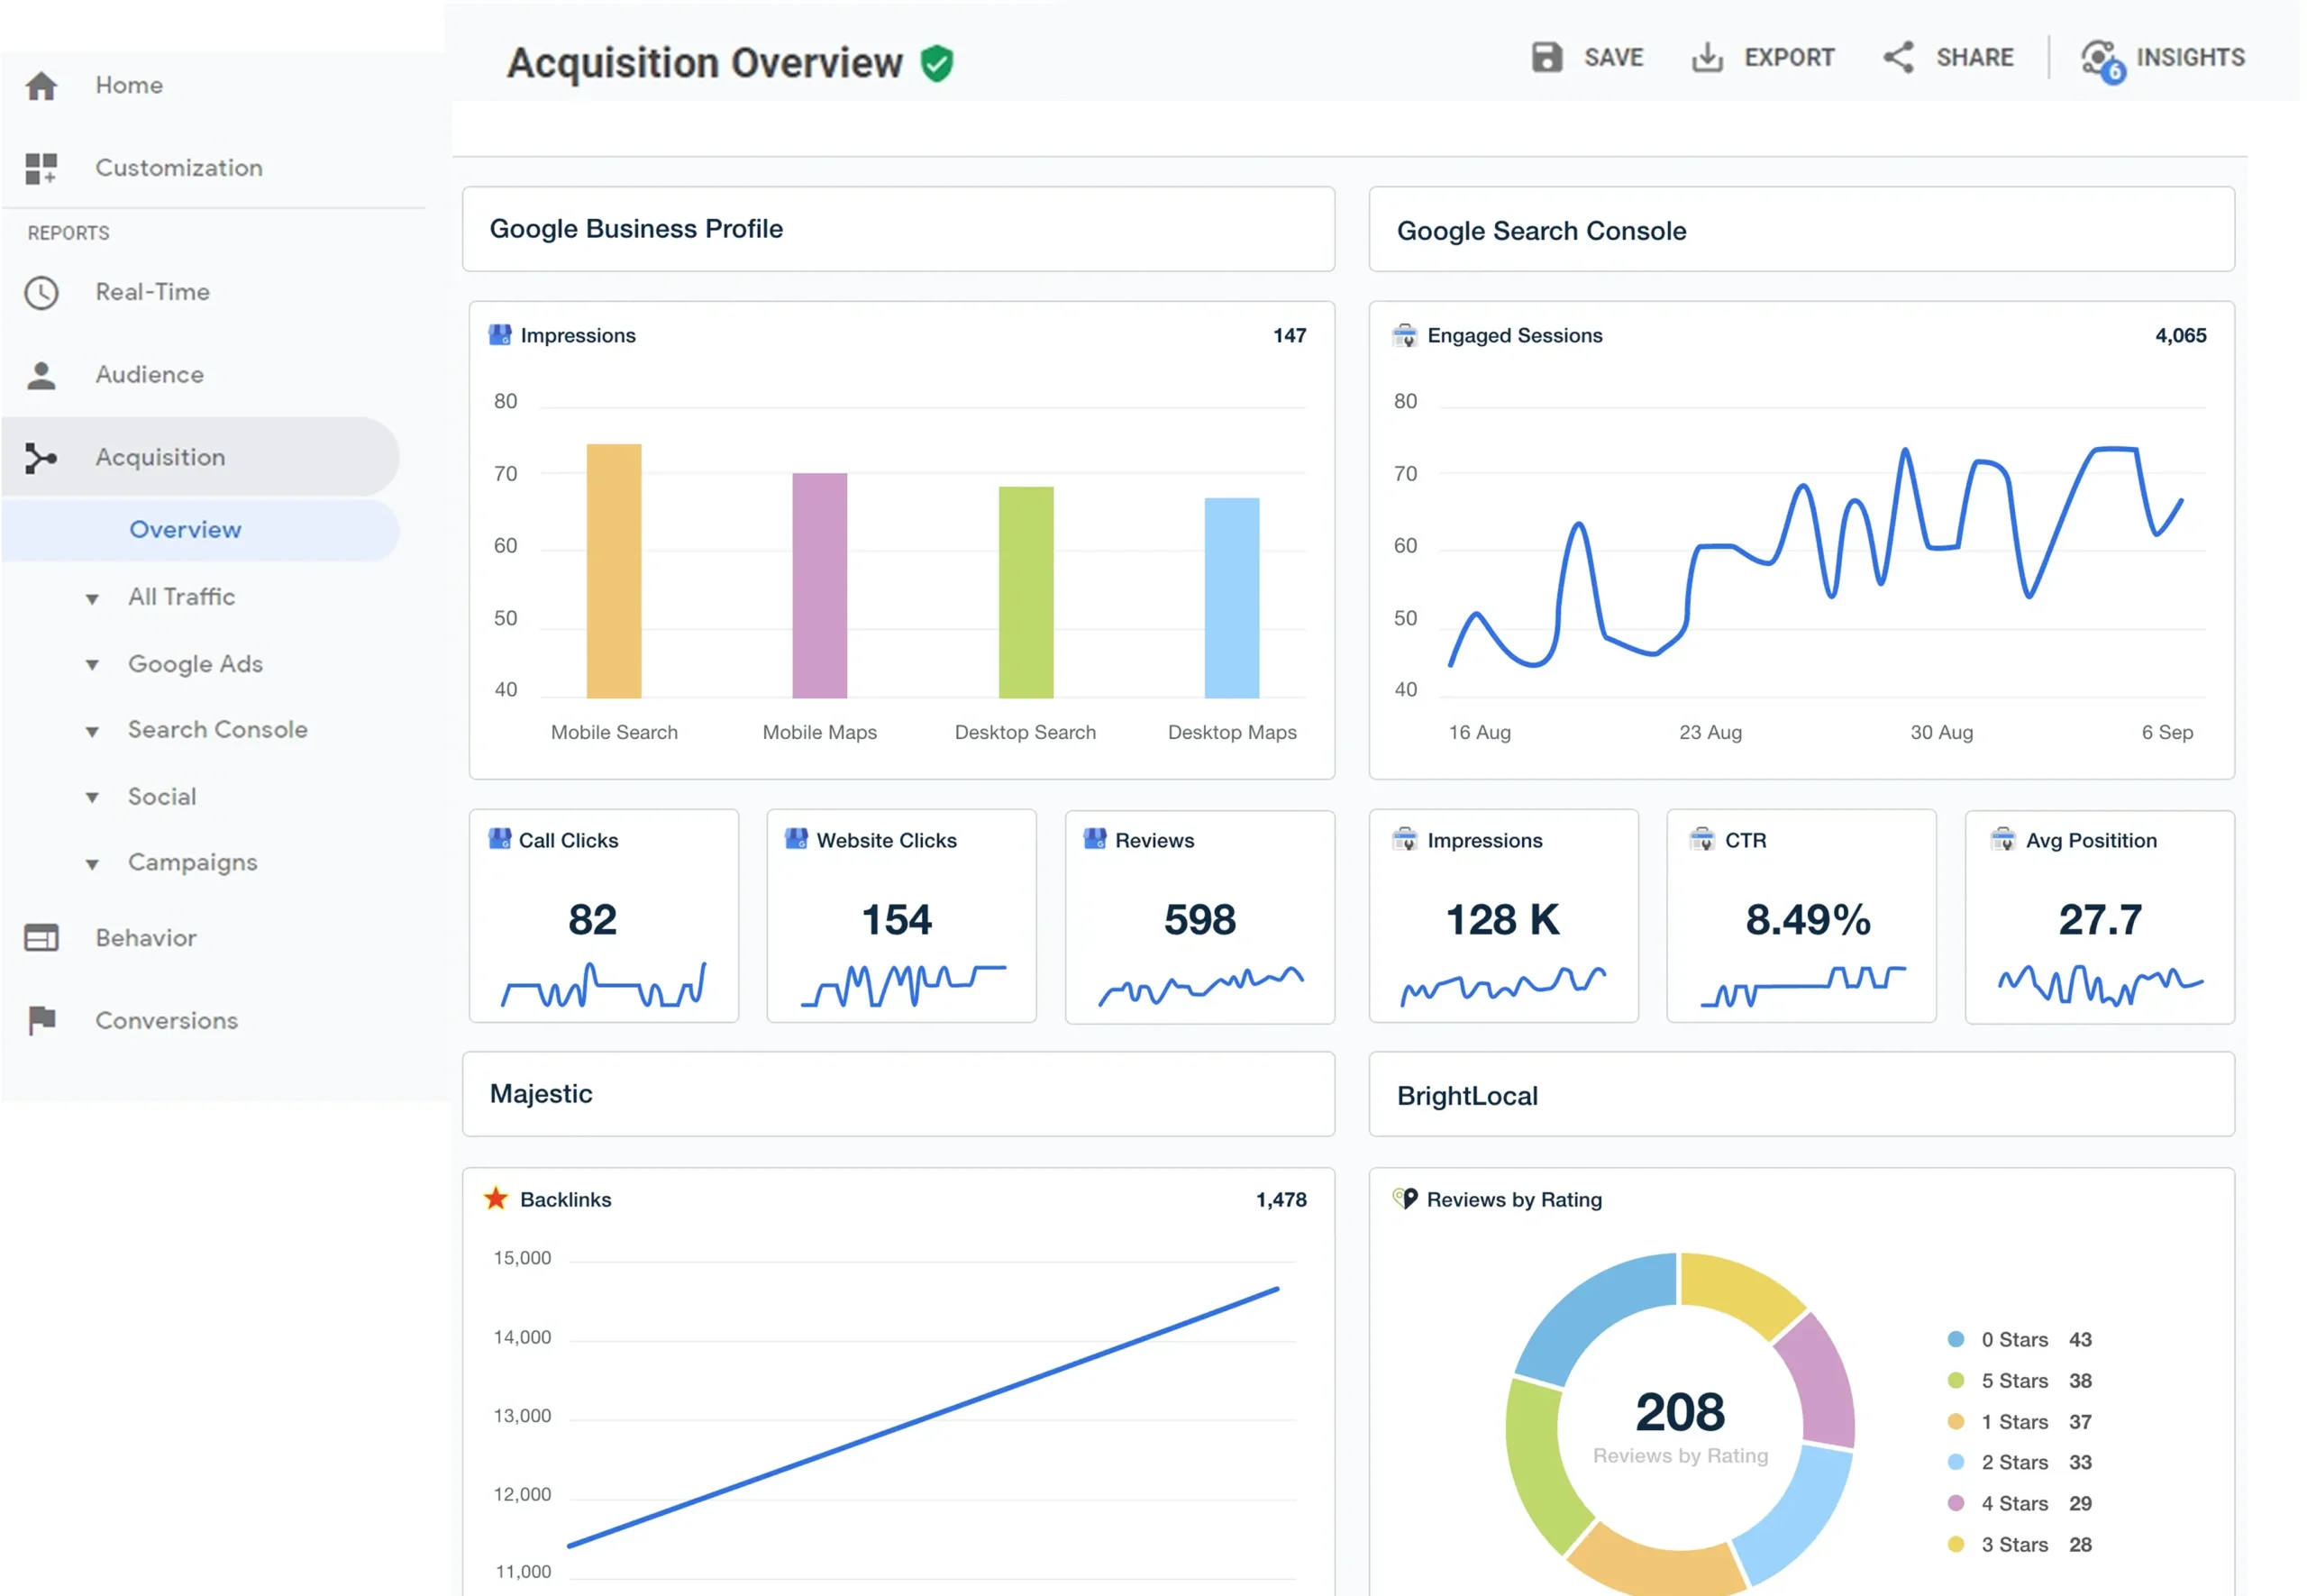Expand the Campaigns submenu arrow
This screenshot has height=1596, width=2307.
pos(92,864)
